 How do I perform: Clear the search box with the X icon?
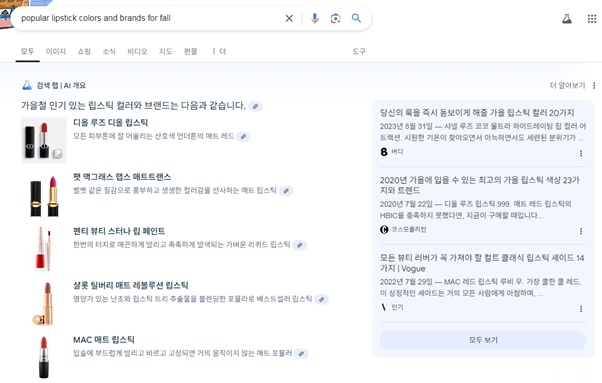(289, 18)
